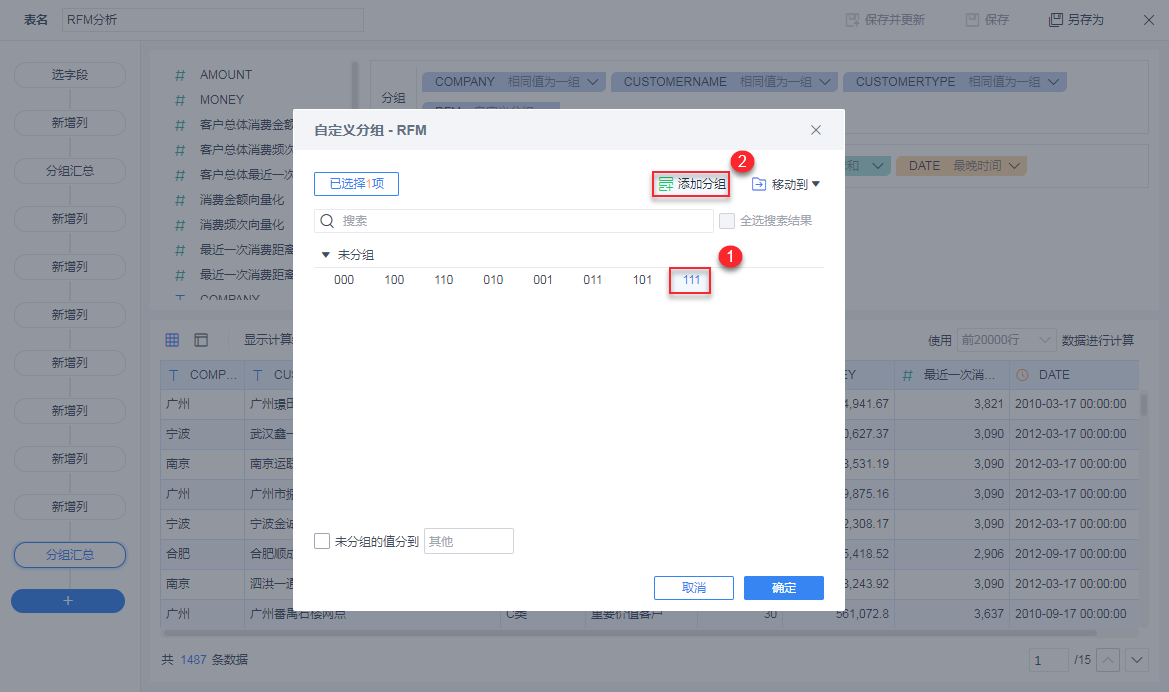Click the DATE column header clock icon
Image resolution: width=1169 pixels, height=692 pixels.
[x=1023, y=375]
